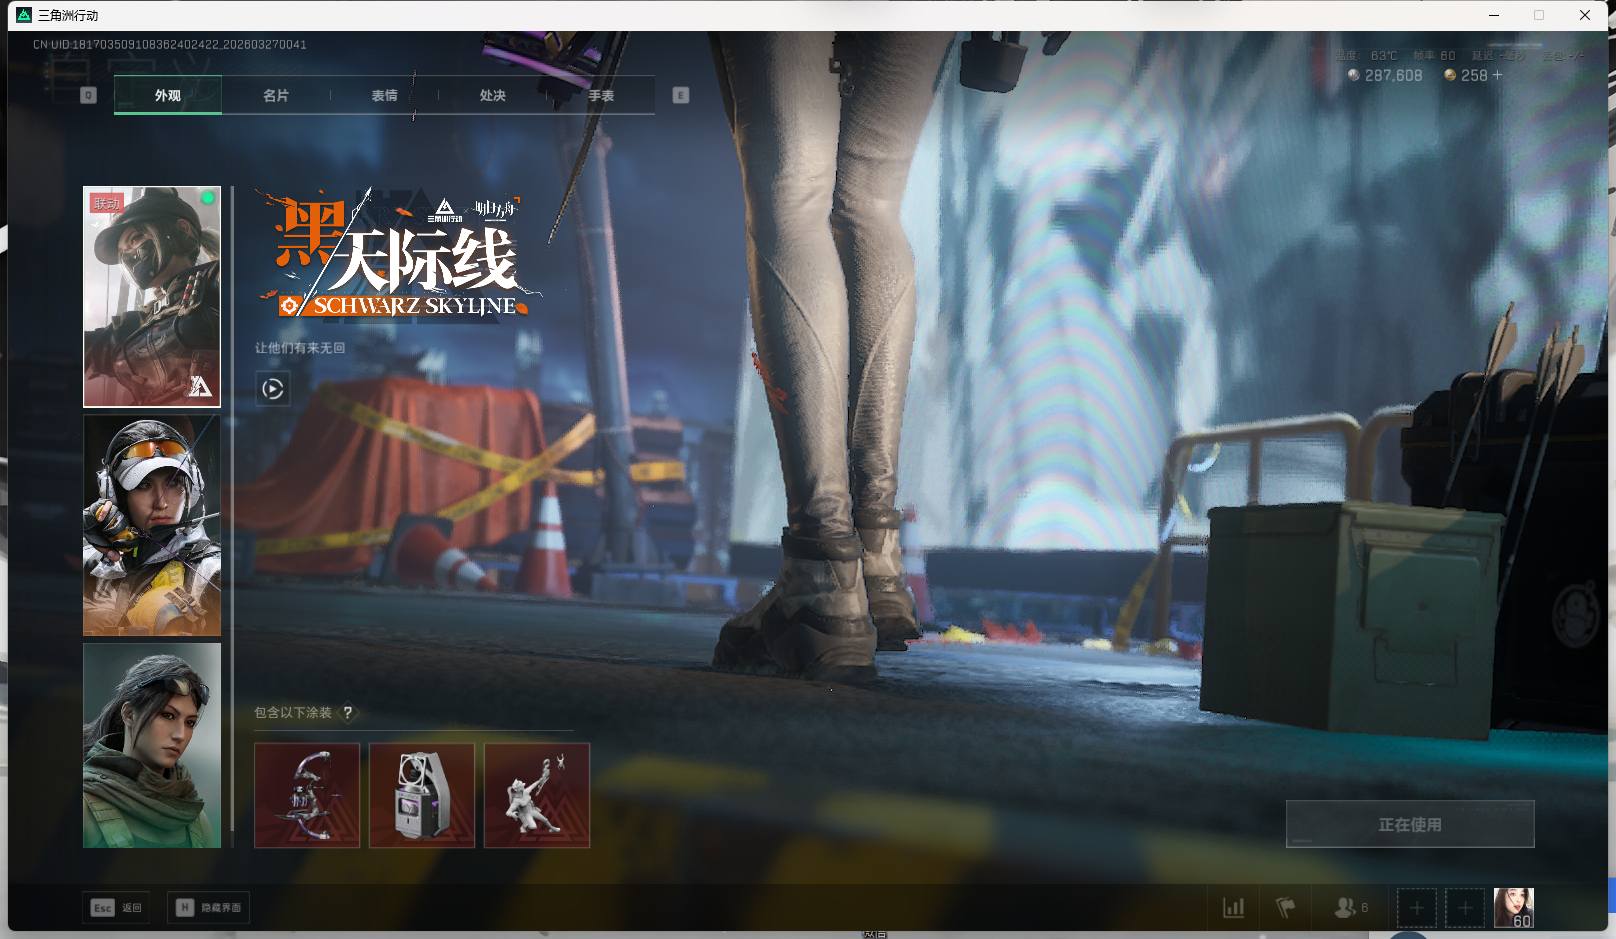Open the flag icon in bottom bar

(1286, 908)
